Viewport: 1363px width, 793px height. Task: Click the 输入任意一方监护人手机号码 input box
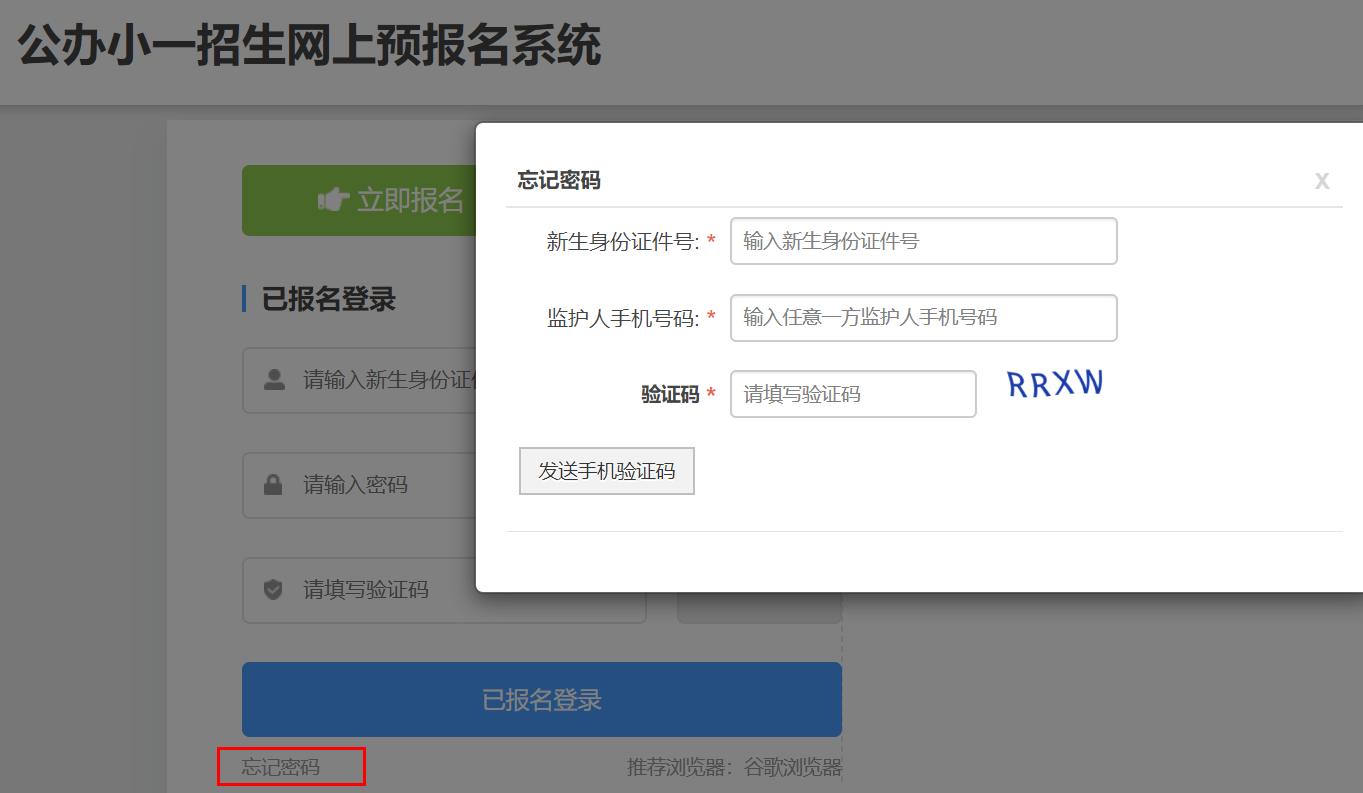923,318
